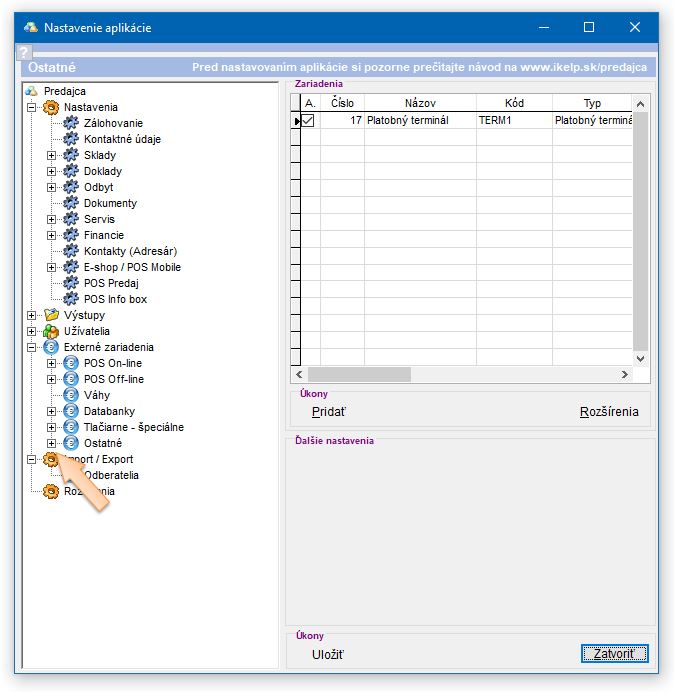Click the Názov column header
The image size is (676, 692).
coord(420,103)
